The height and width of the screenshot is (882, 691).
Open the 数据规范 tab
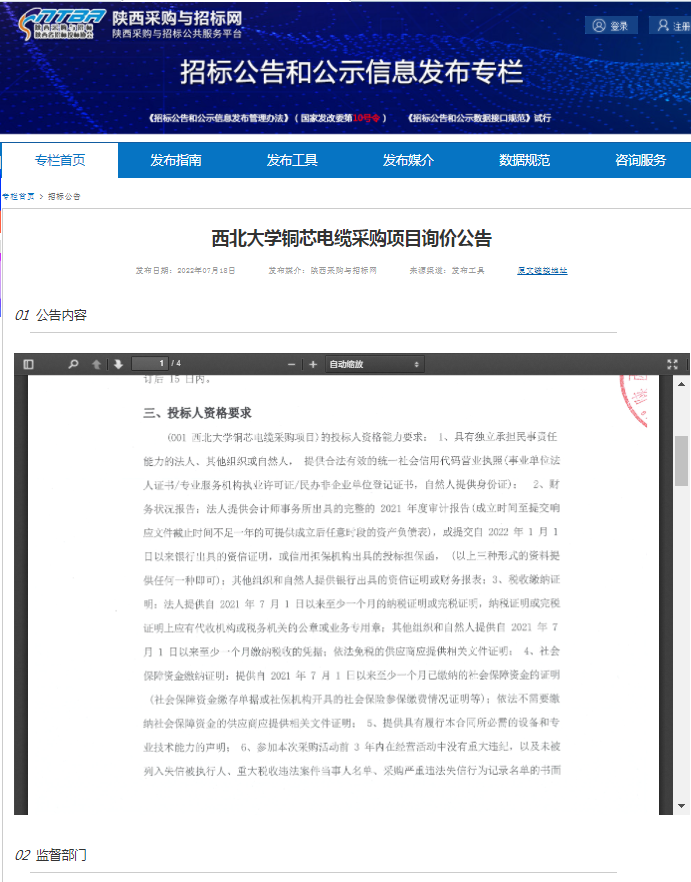pyautogui.click(x=524, y=160)
